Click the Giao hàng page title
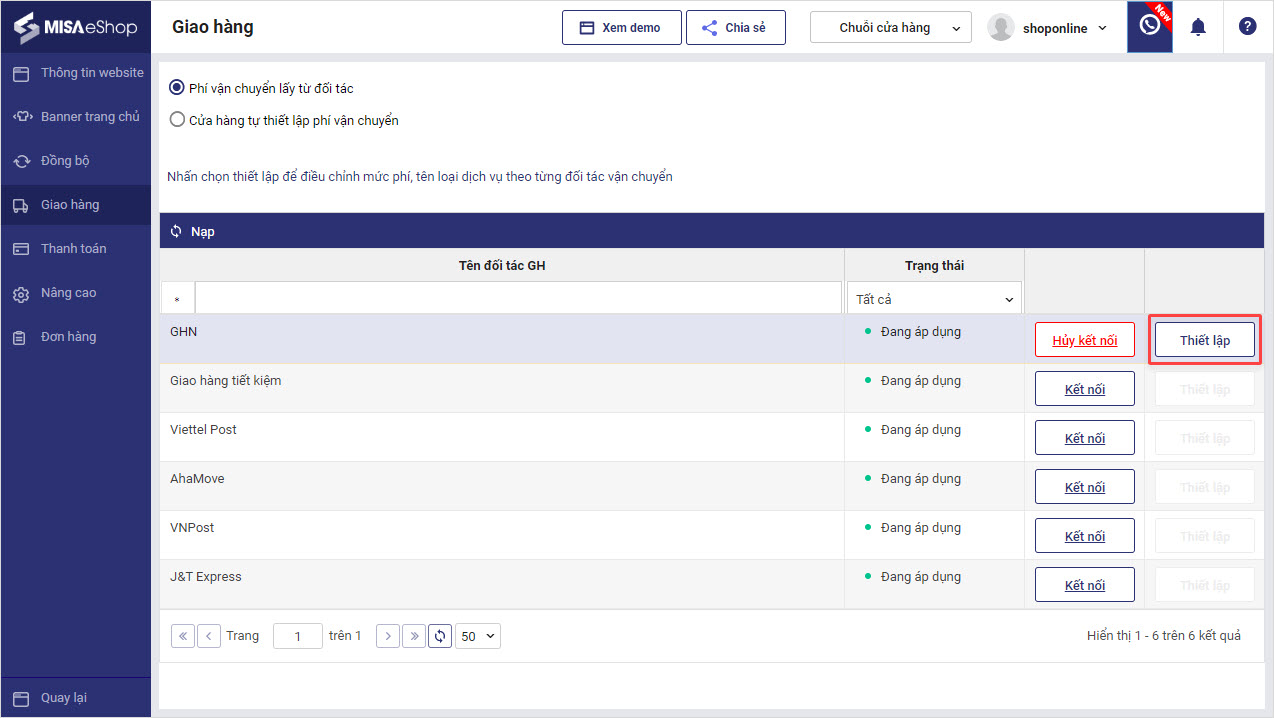 (213, 27)
